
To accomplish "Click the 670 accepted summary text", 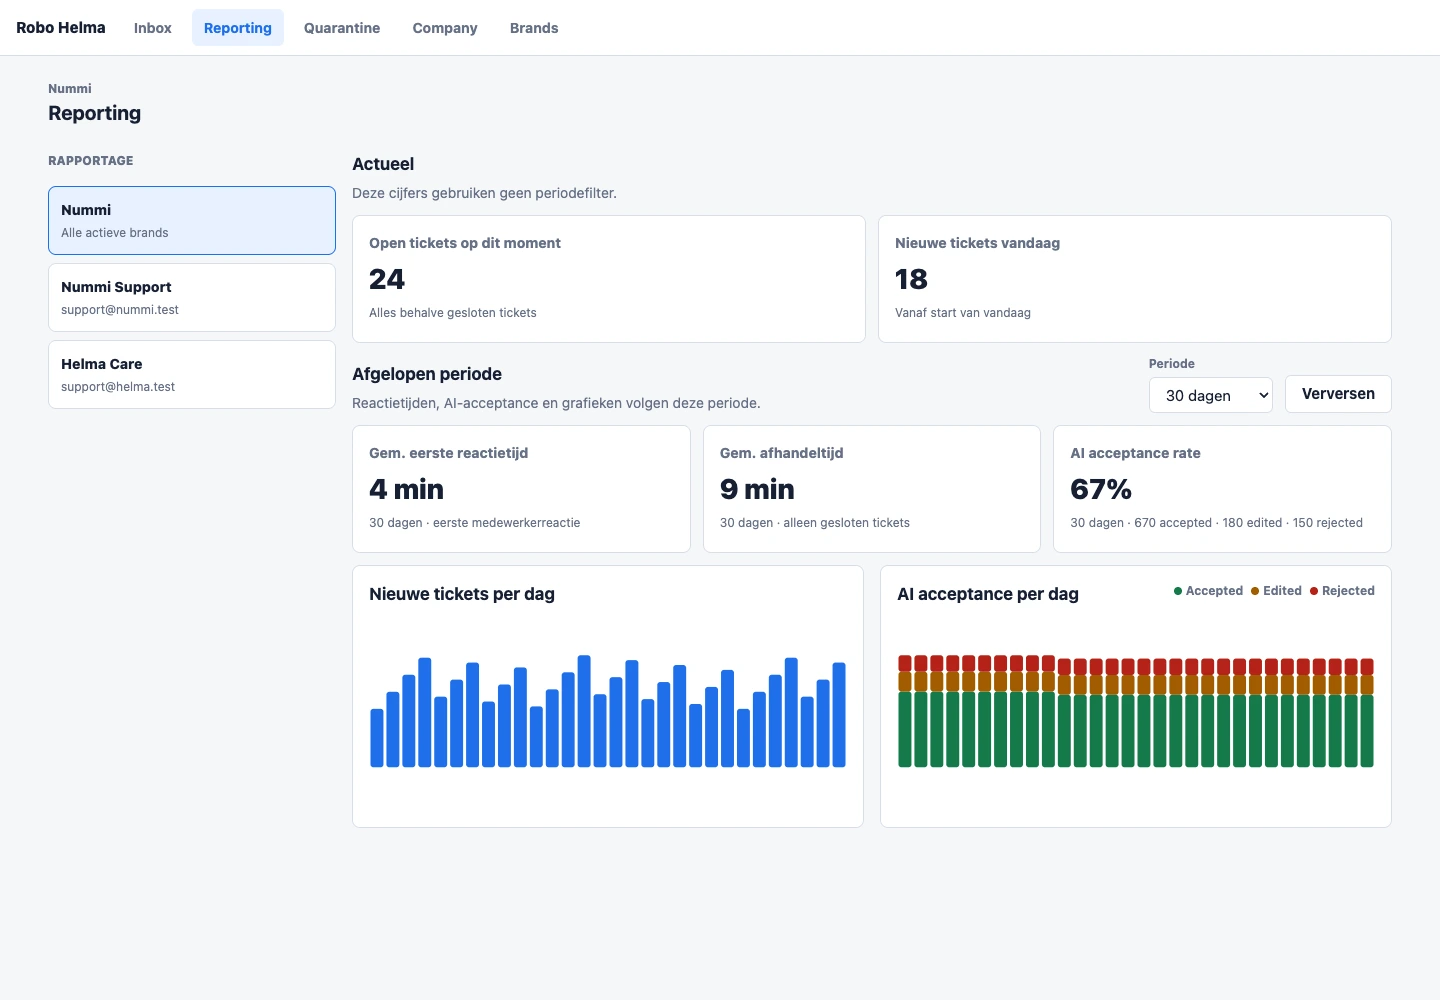I will 1173,523.
